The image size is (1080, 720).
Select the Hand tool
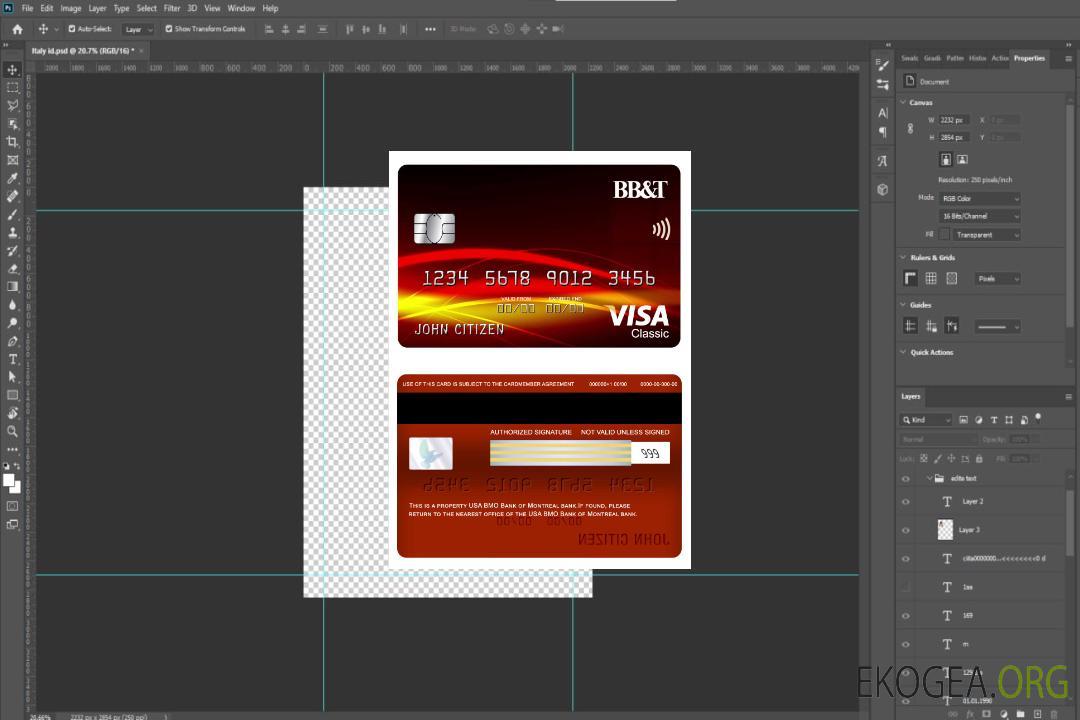pyautogui.click(x=12, y=413)
